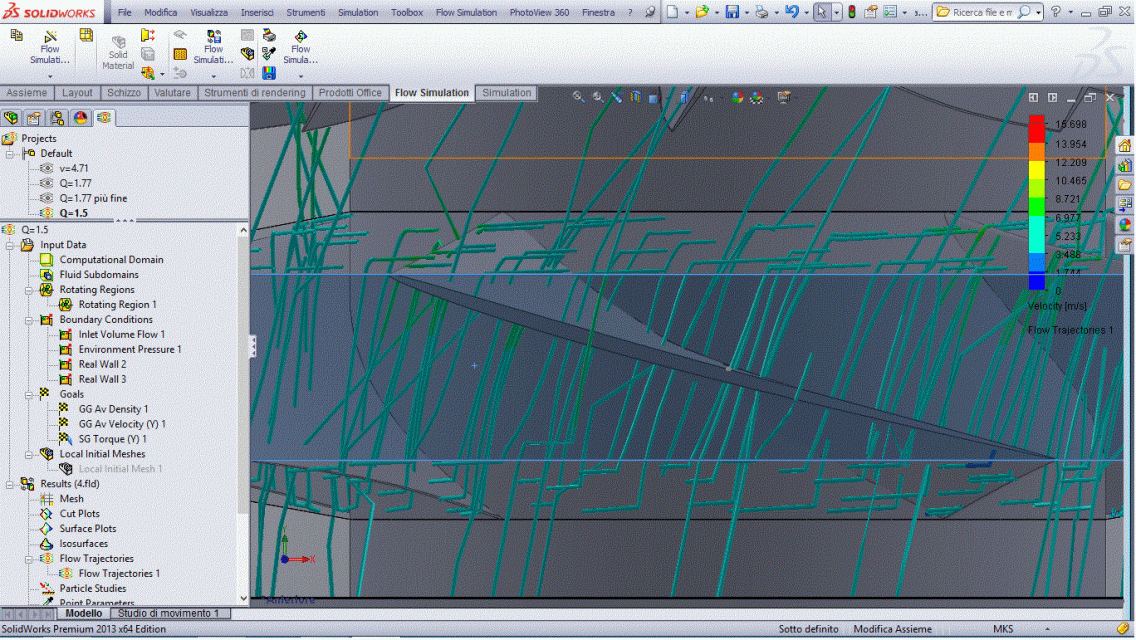Open the FeatureManager tree panel tab

[x=11, y=117]
